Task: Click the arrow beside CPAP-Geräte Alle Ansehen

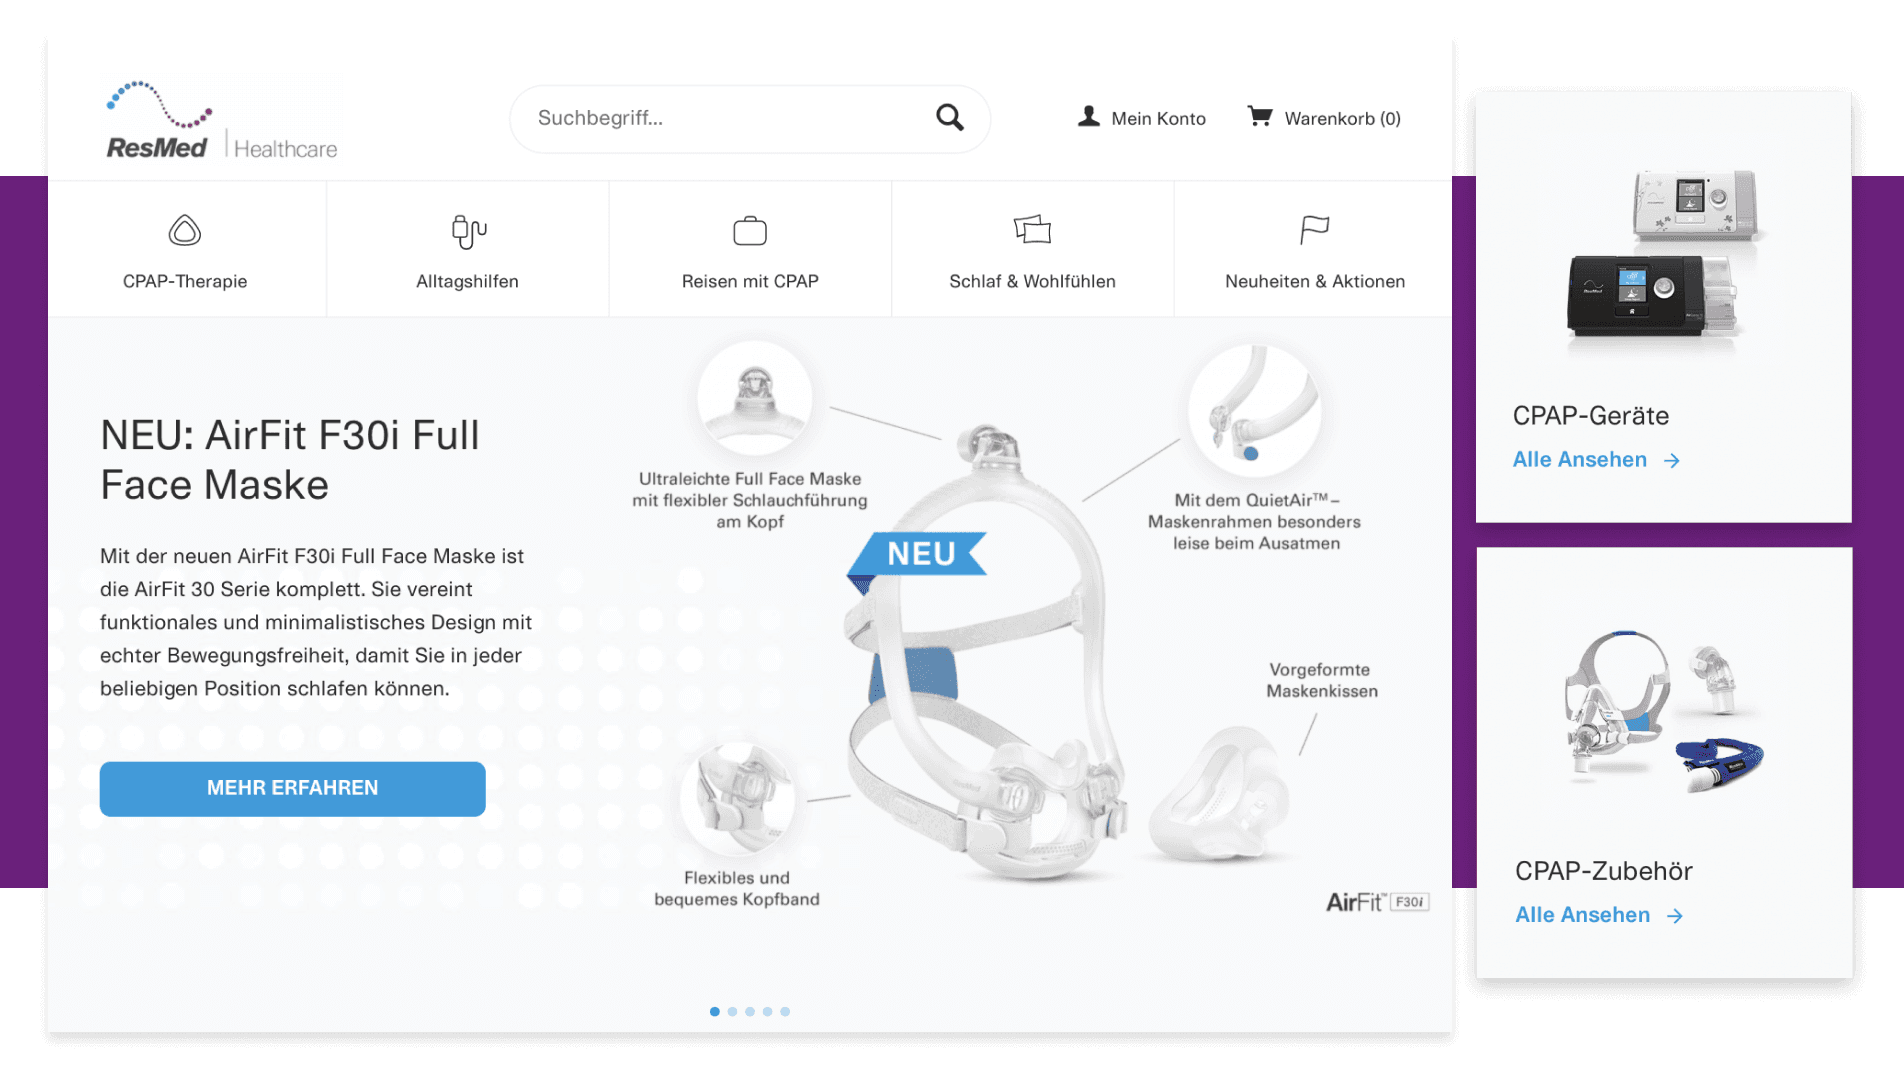Action: (x=1671, y=461)
